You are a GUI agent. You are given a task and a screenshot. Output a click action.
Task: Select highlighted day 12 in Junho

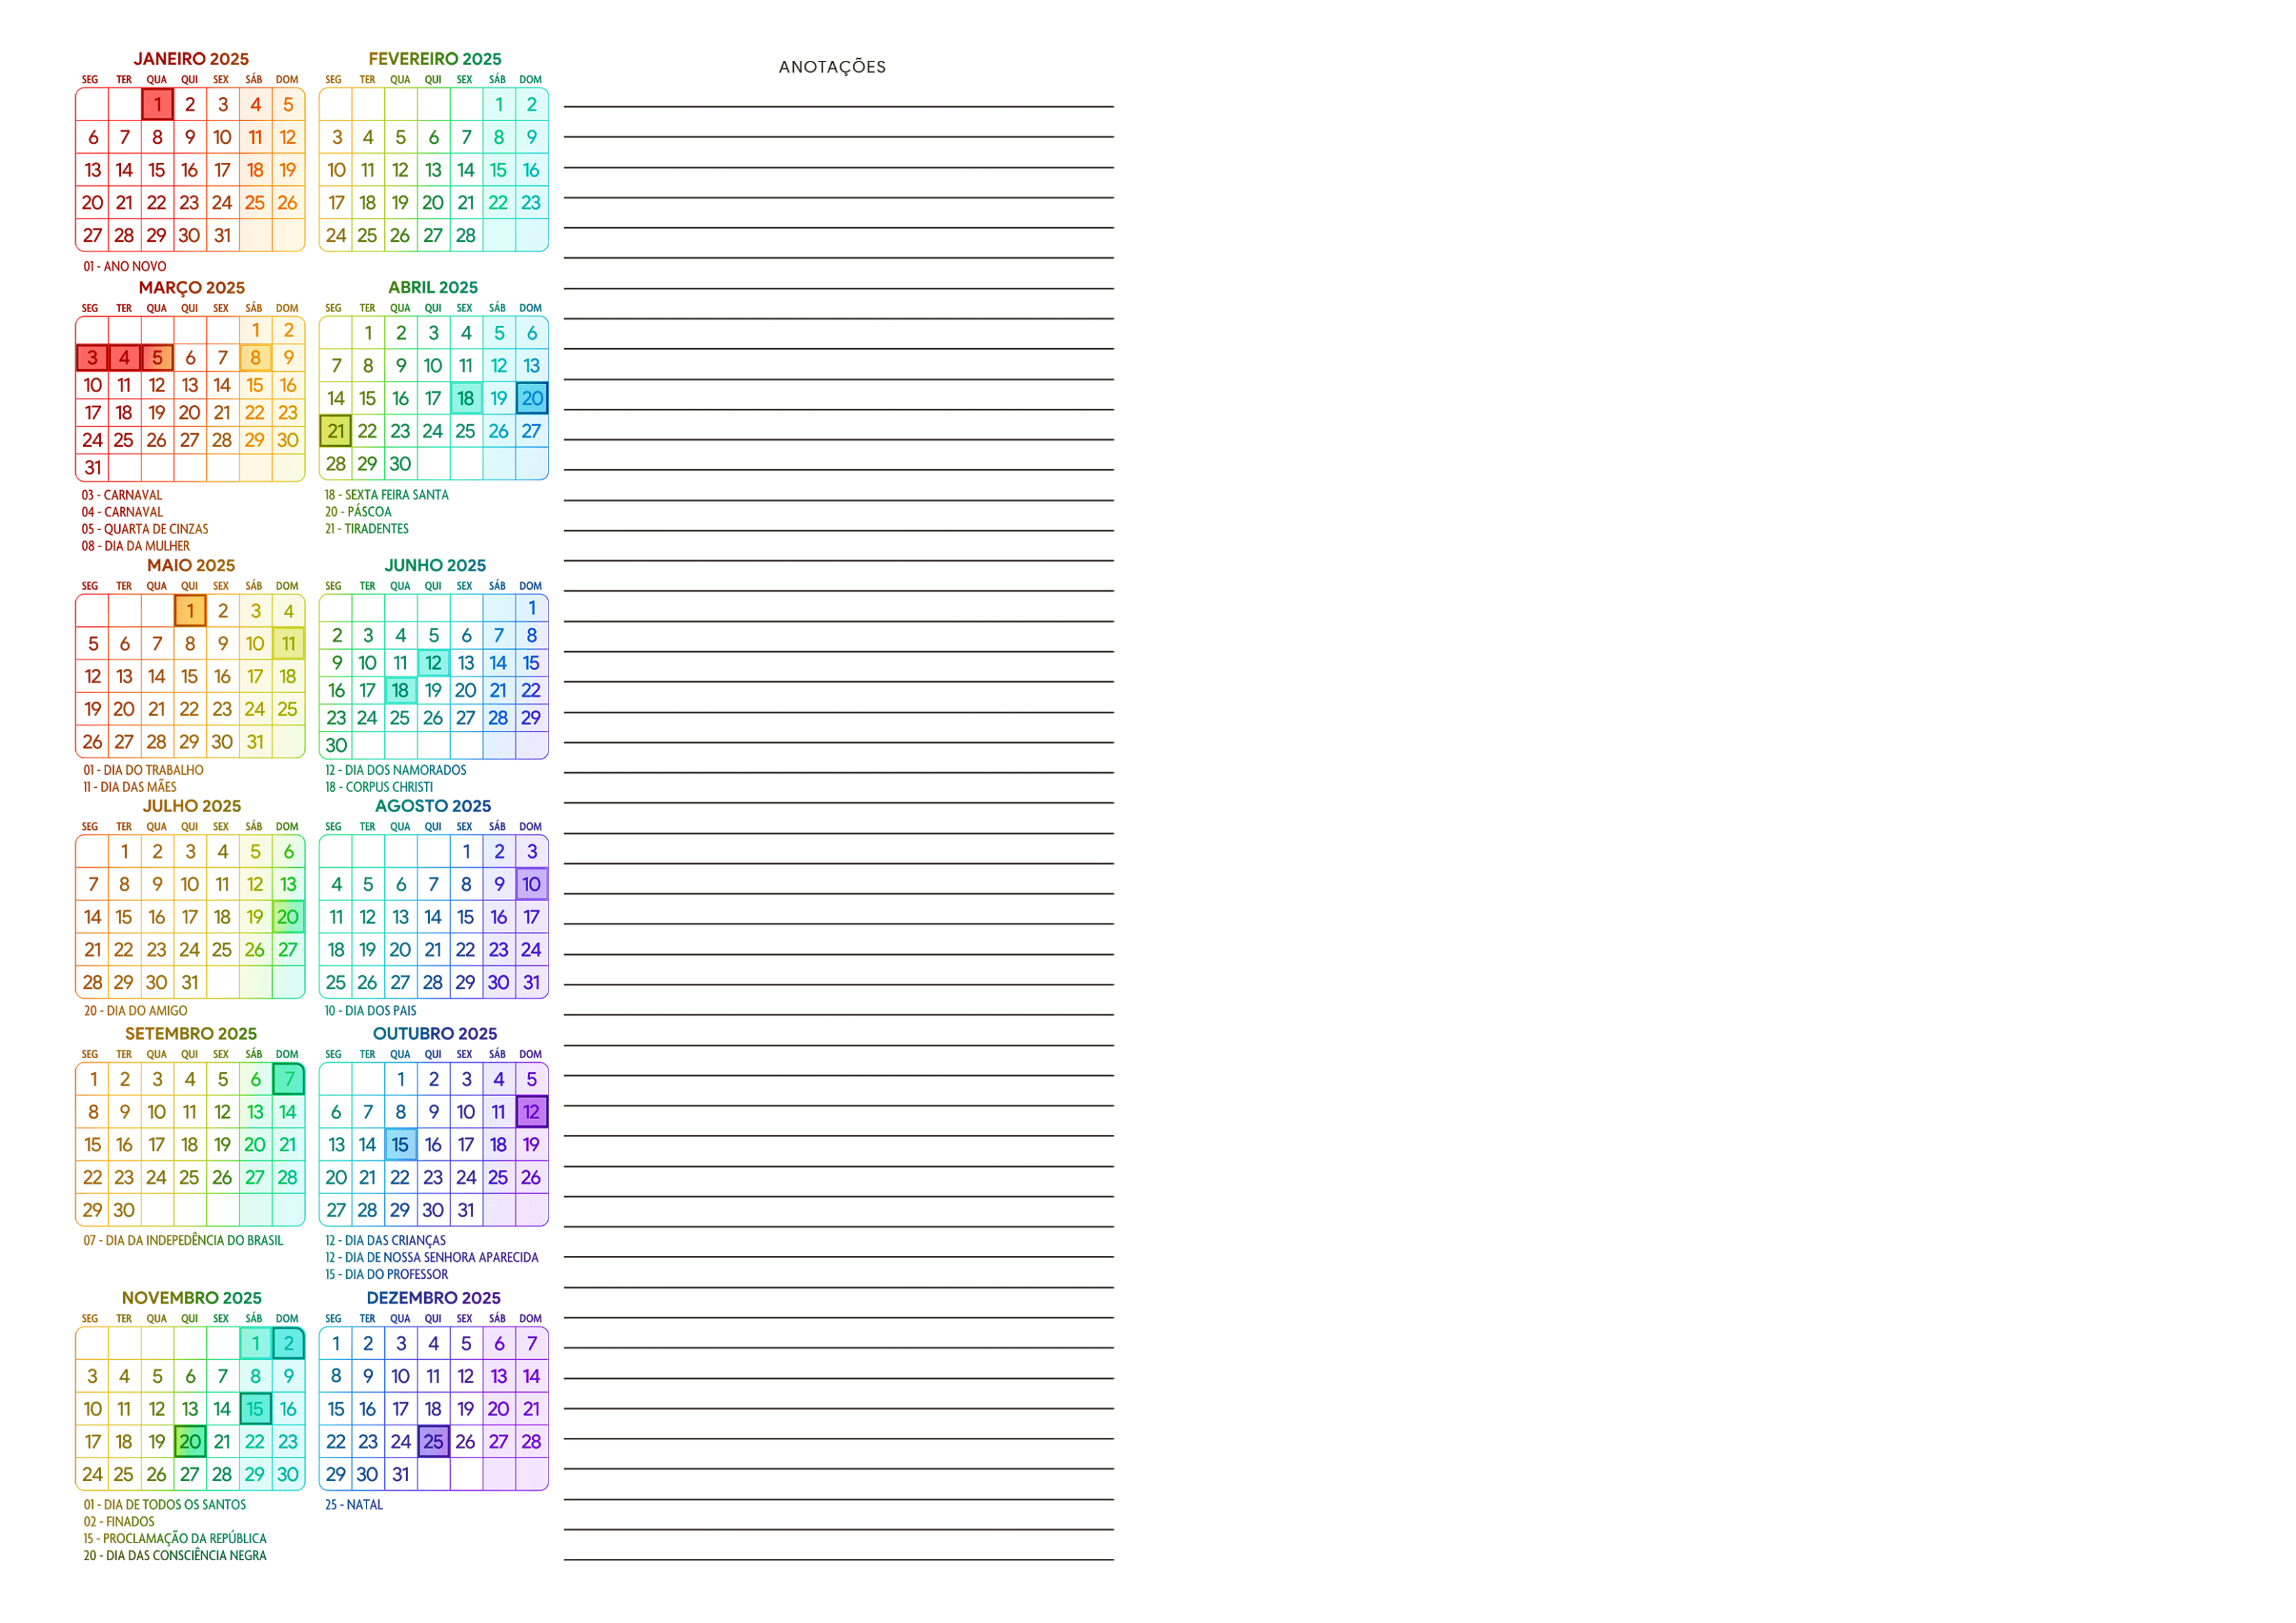coord(433,663)
